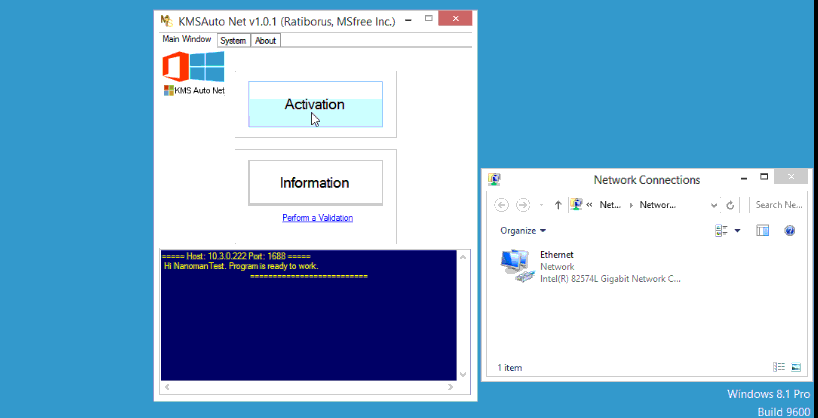Switch to details view in status bar
Viewport: 818px width, 418px height.
click(x=779, y=367)
